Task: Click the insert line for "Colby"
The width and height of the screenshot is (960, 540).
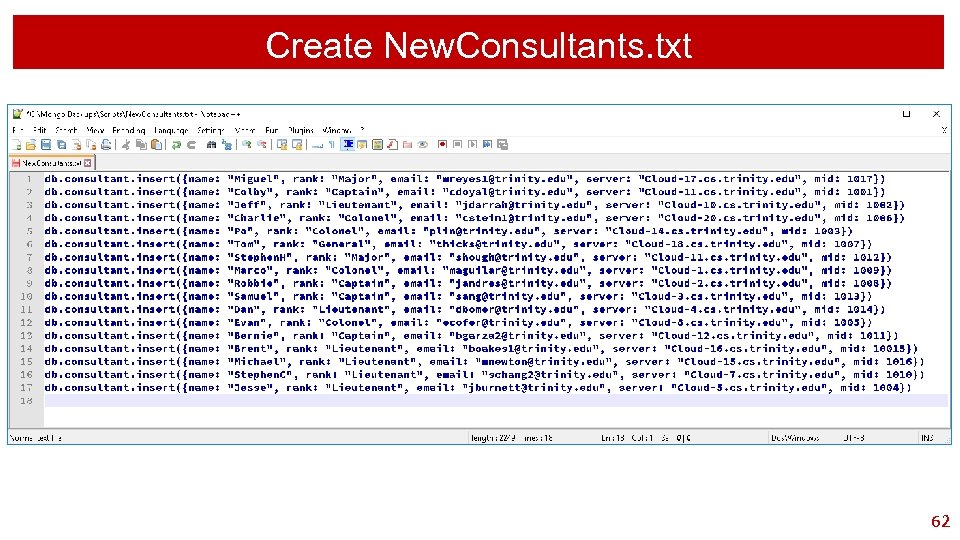Action: coord(465,192)
